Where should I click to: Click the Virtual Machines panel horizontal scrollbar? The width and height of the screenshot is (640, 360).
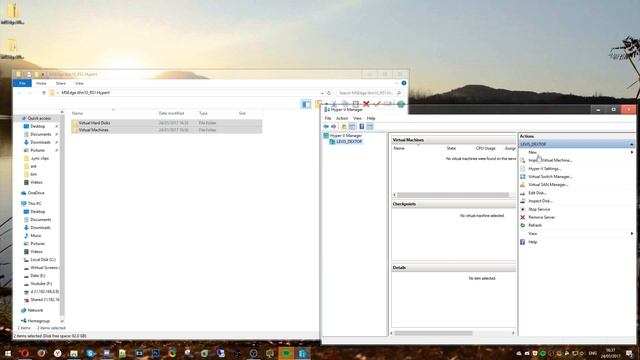[453, 195]
